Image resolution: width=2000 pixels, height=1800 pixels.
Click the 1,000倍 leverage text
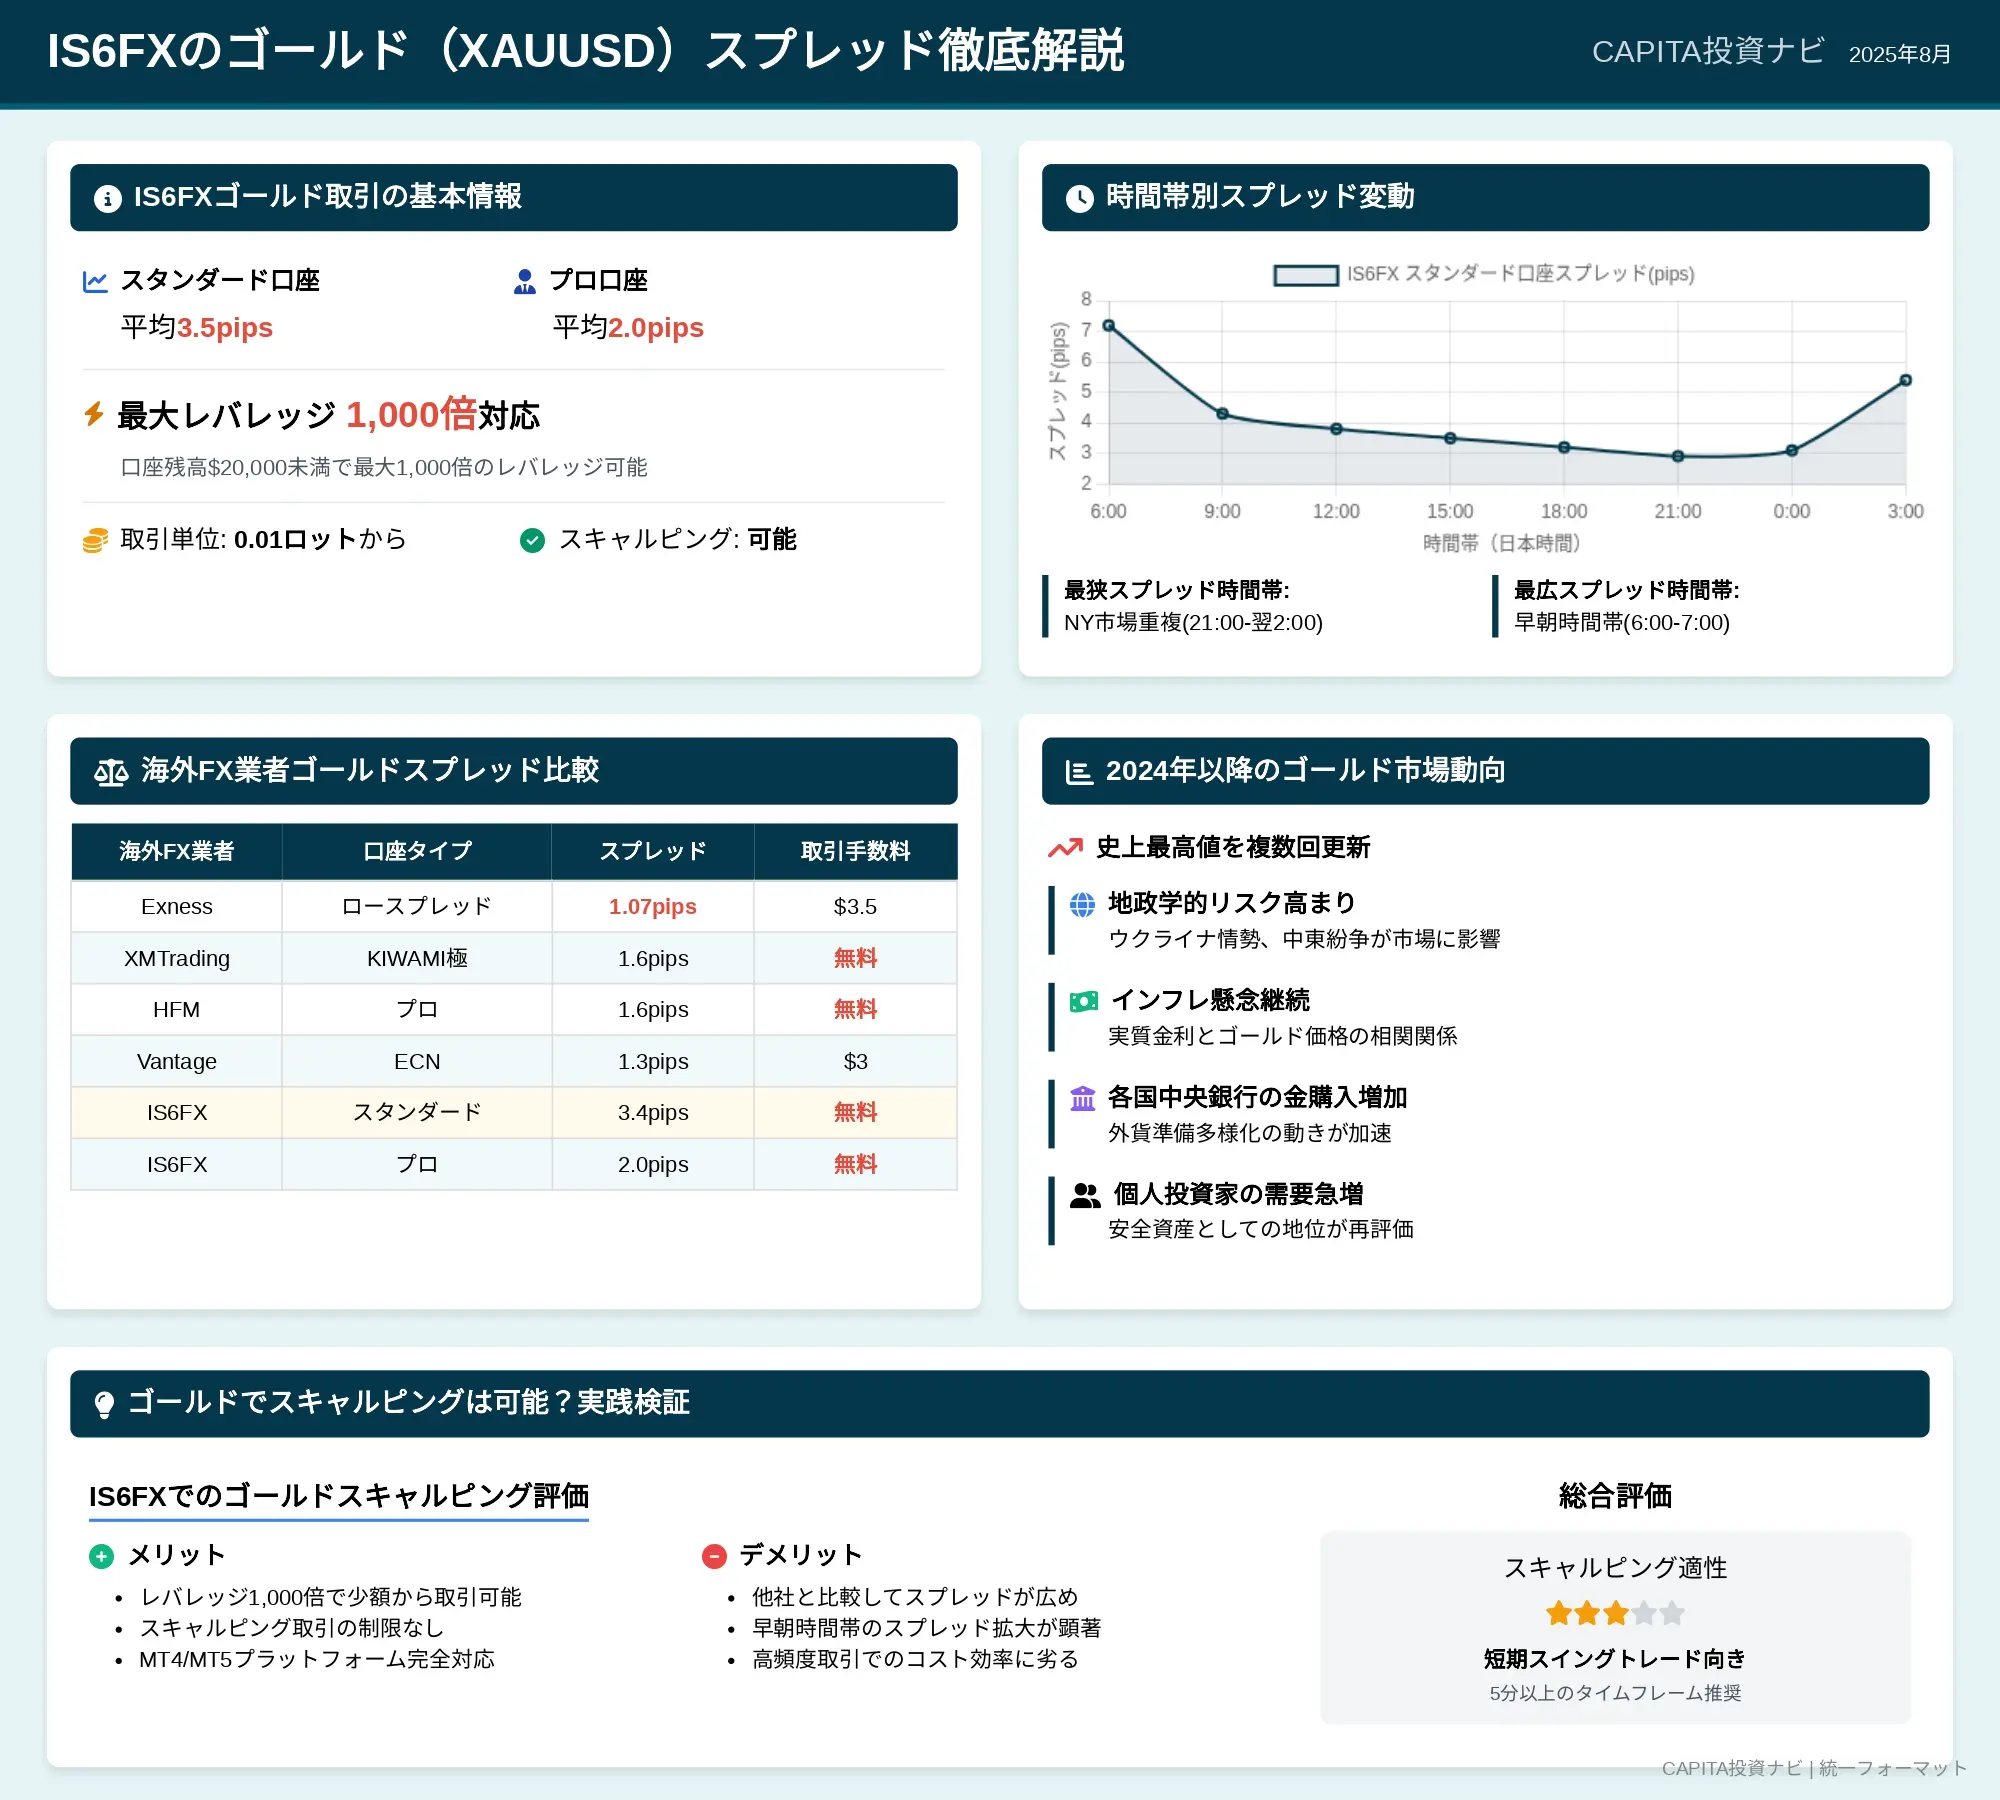(x=411, y=414)
